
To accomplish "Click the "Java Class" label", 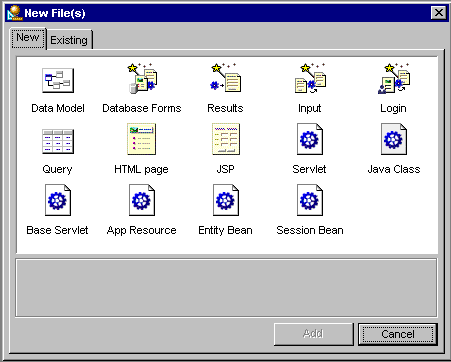I will coord(394,169).
